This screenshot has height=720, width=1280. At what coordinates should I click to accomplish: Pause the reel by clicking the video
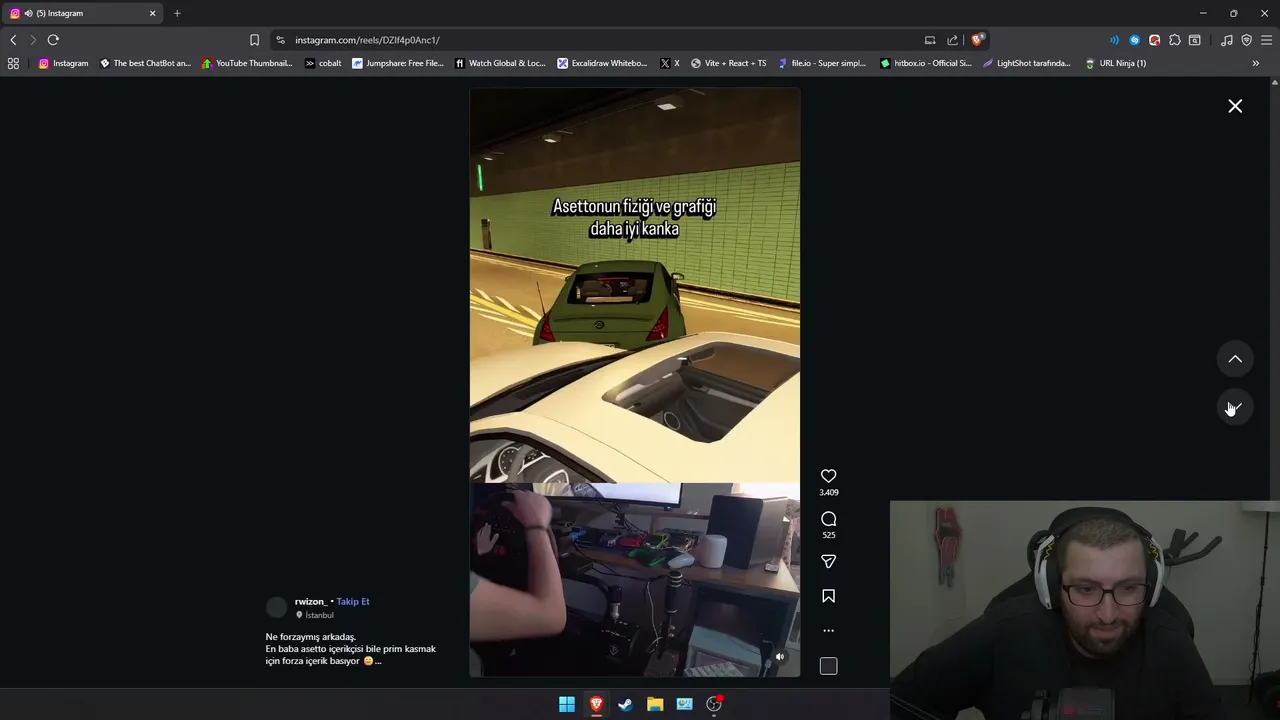pyautogui.click(x=634, y=382)
